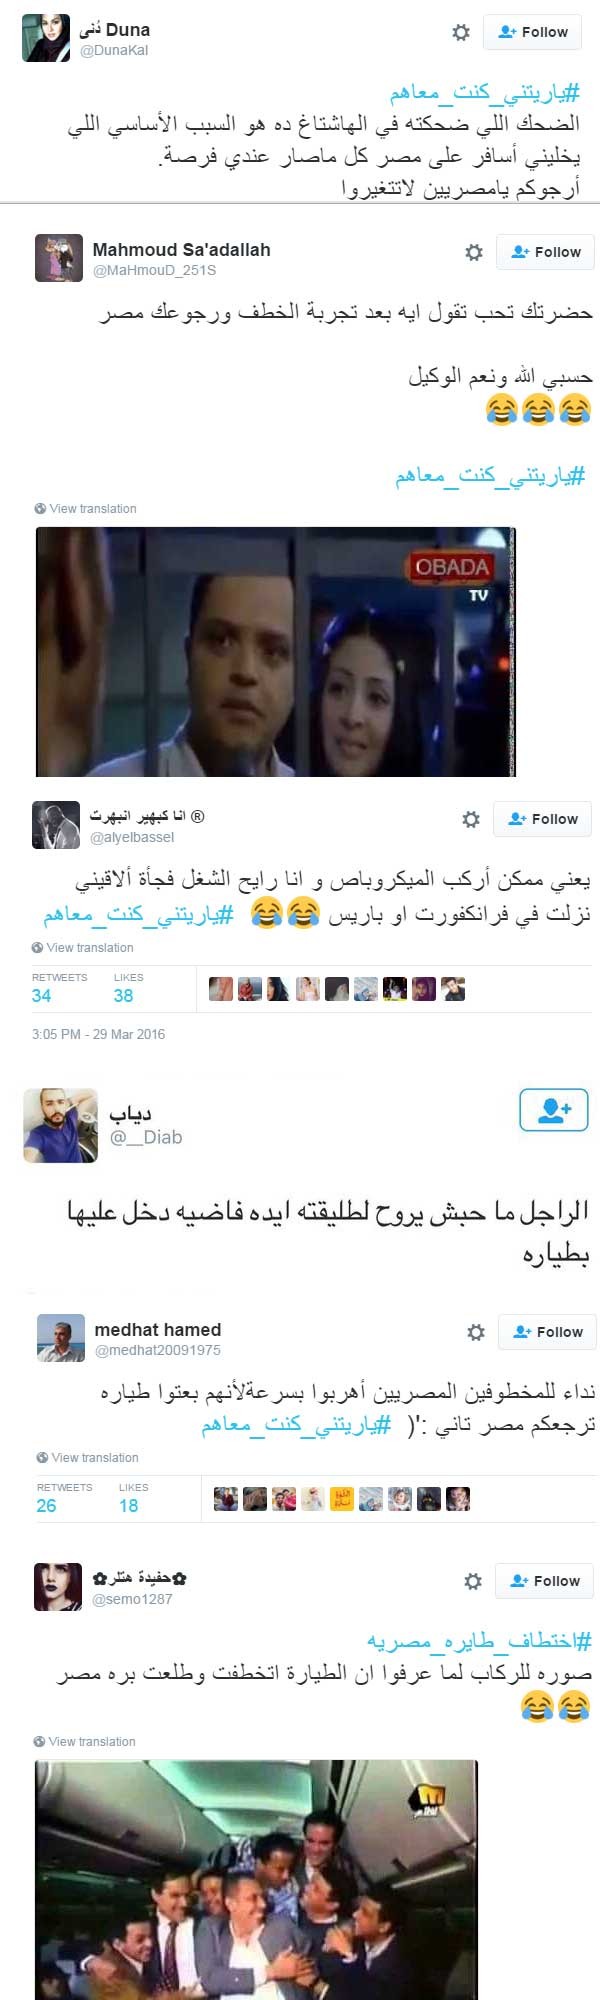View translation of medhat hamed's tweet
The height and width of the screenshot is (2000, 600).
(x=88, y=1457)
